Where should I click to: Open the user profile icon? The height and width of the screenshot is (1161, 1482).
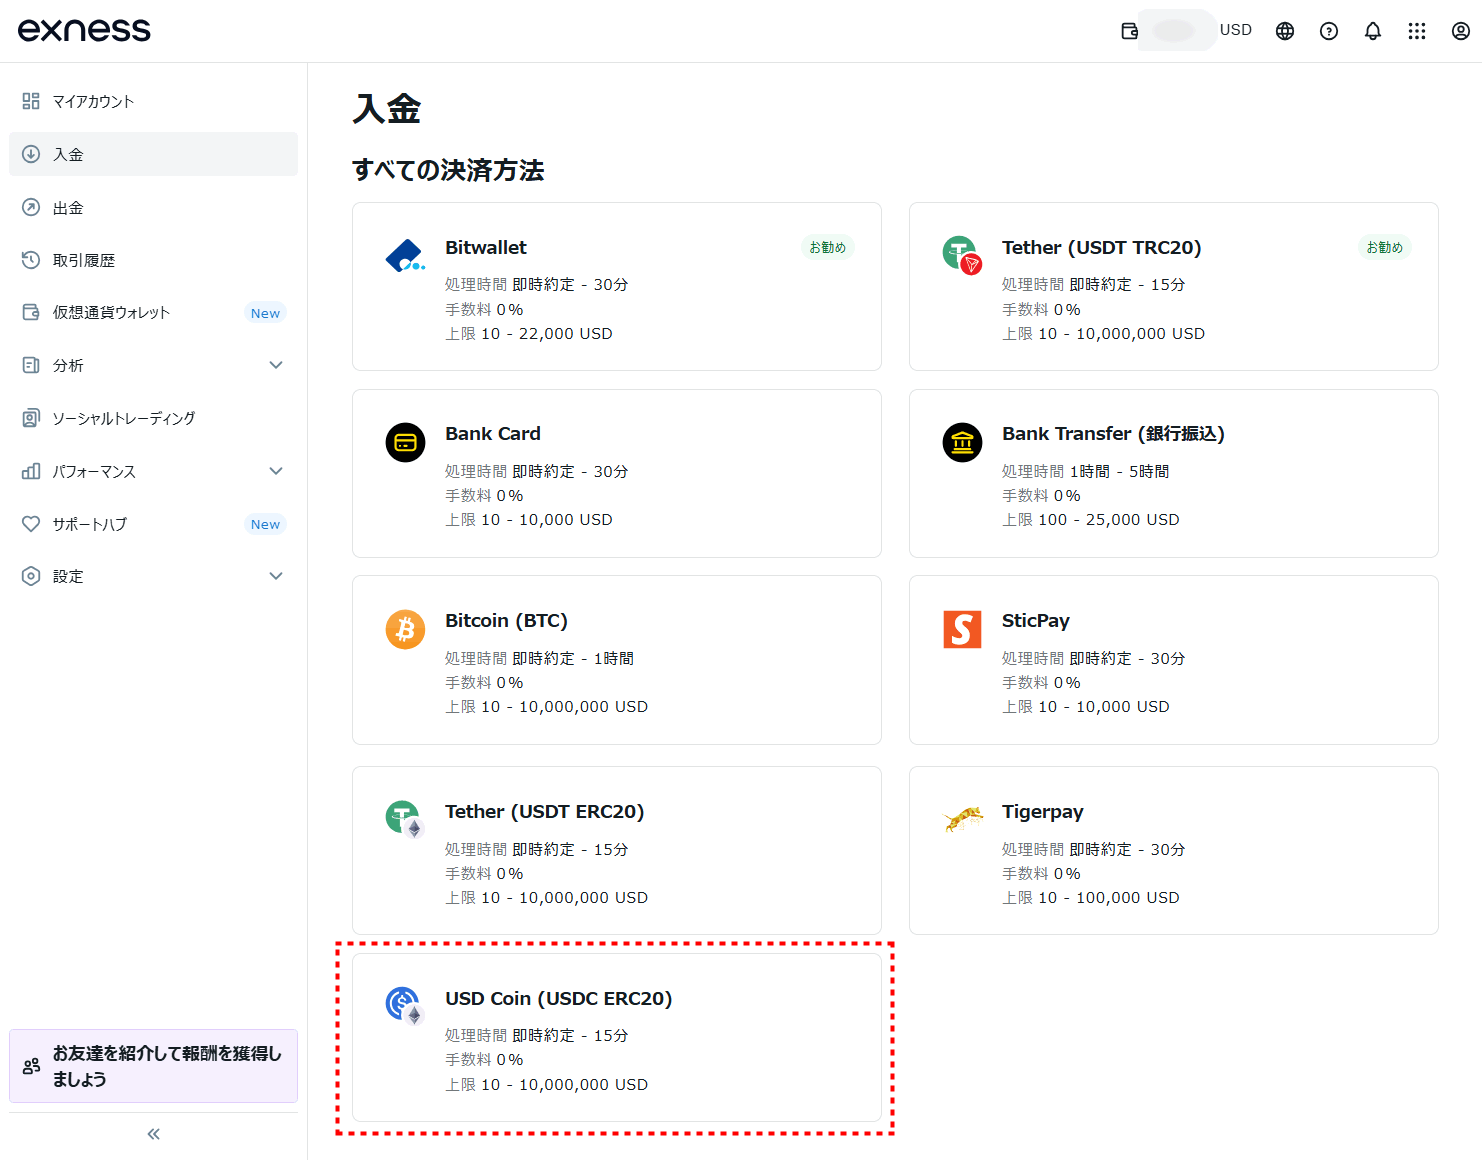[1461, 31]
